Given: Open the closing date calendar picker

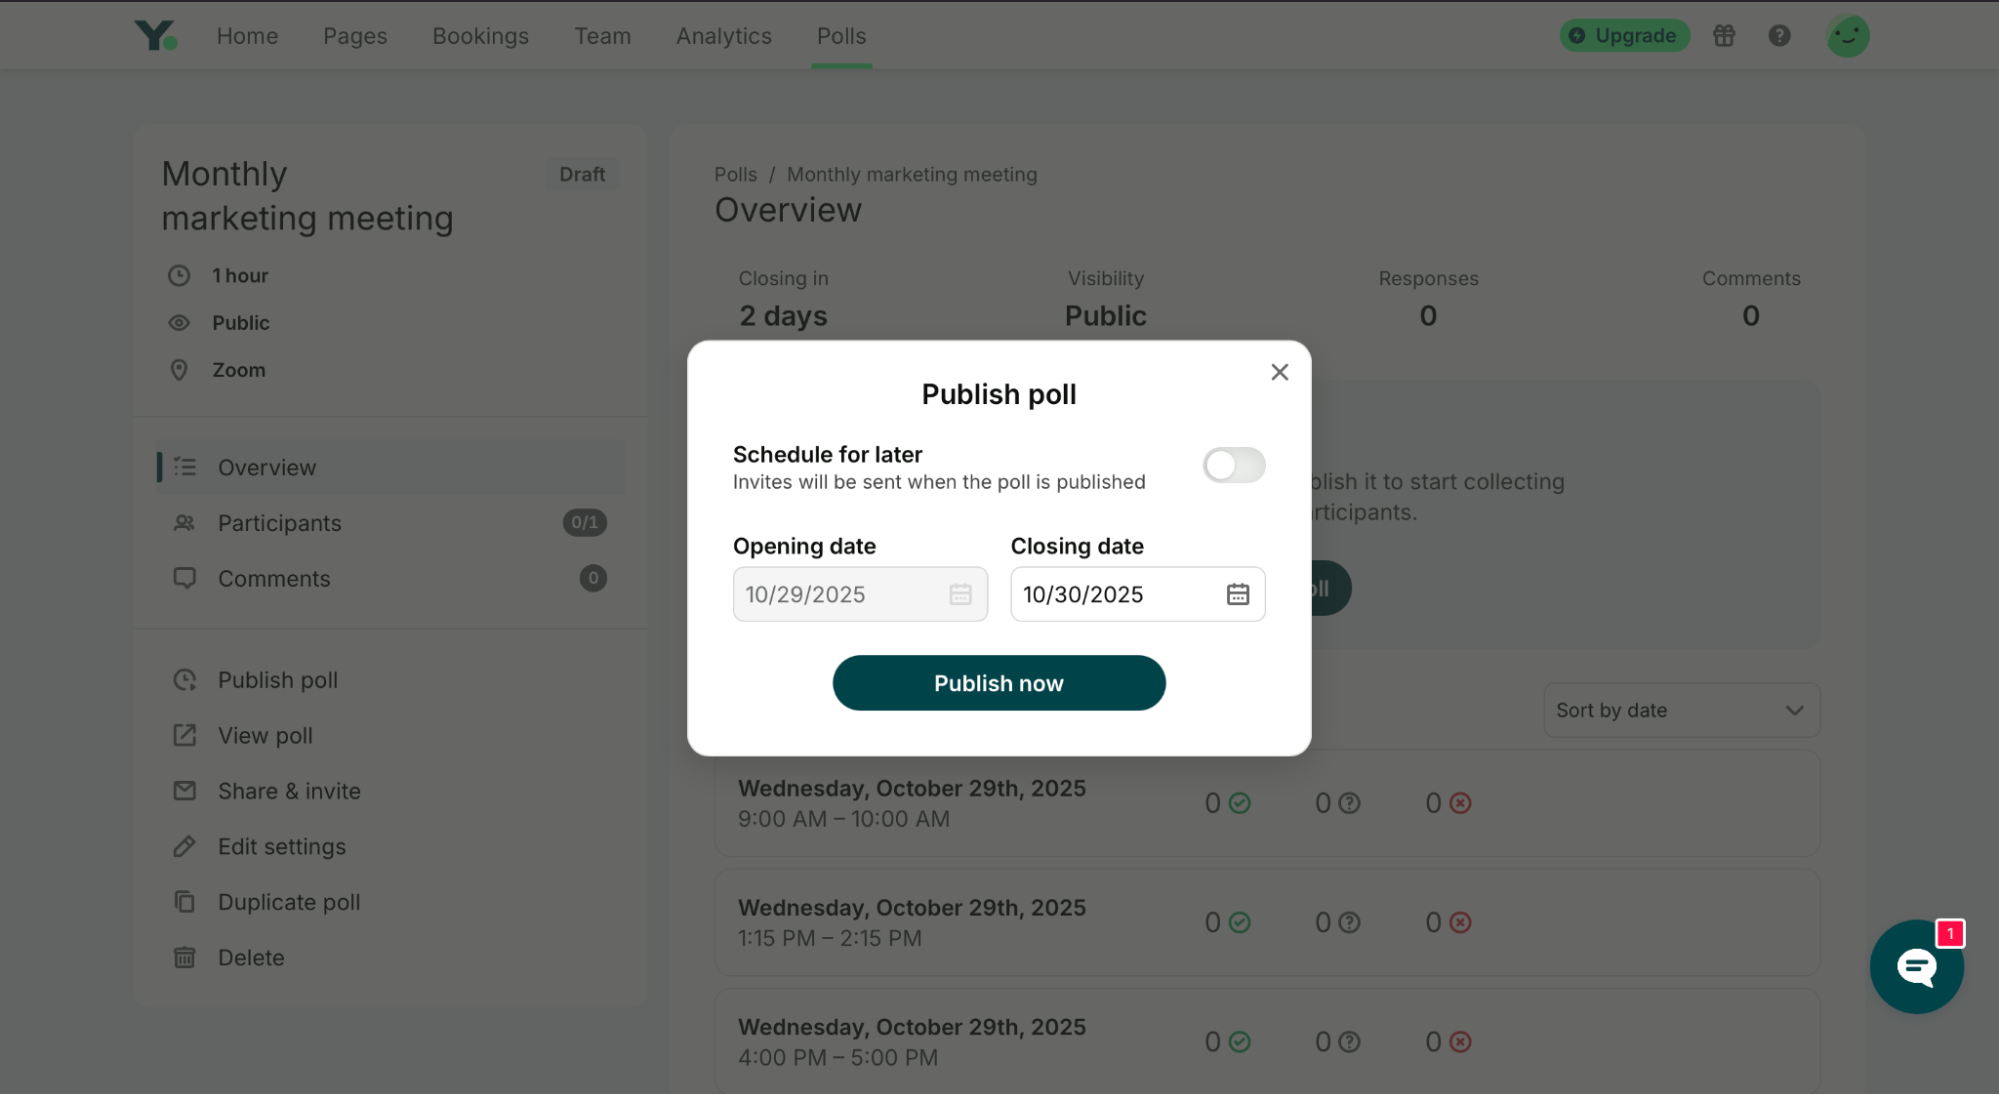Looking at the screenshot, I should tap(1237, 594).
